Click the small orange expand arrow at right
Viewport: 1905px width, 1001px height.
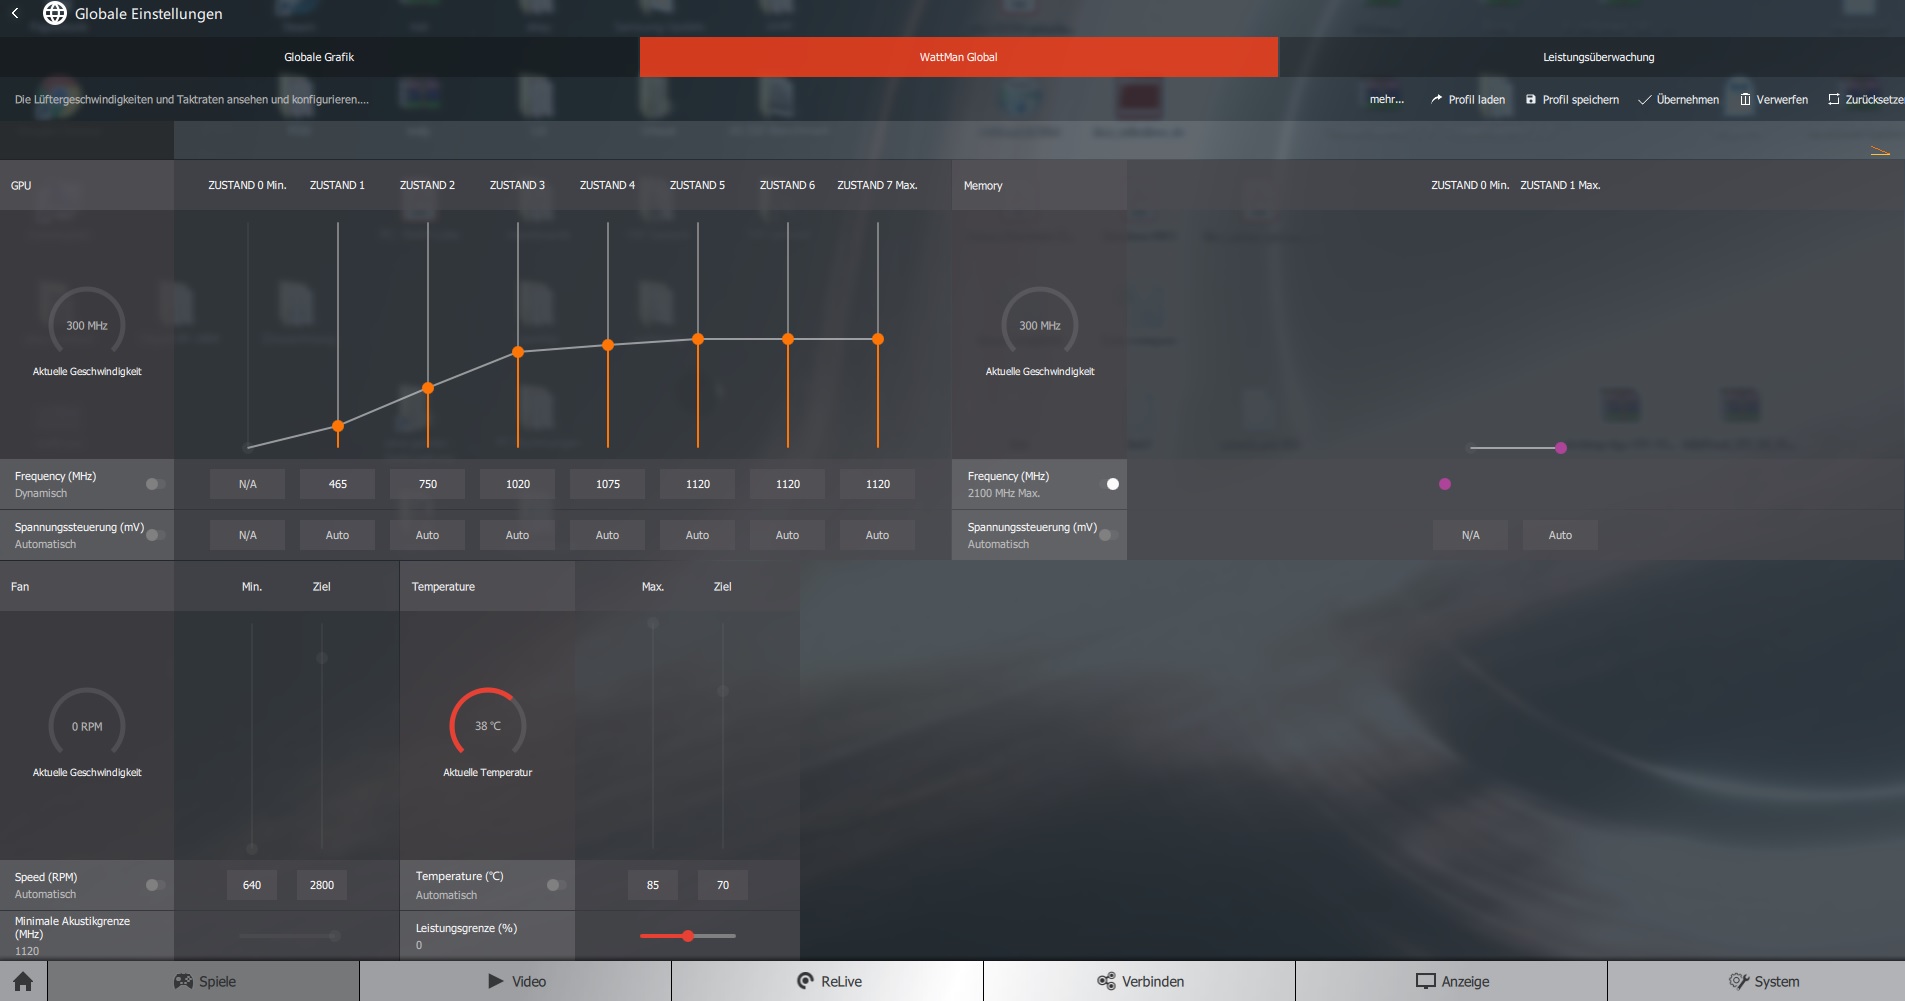click(1880, 151)
